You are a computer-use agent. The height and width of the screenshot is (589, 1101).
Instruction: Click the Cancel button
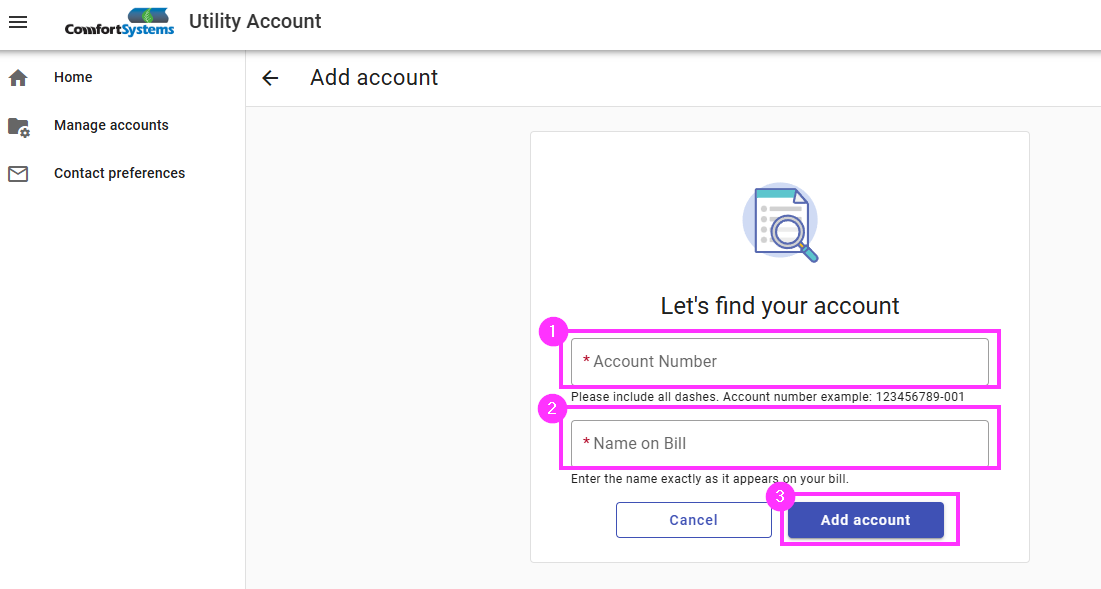(x=693, y=519)
